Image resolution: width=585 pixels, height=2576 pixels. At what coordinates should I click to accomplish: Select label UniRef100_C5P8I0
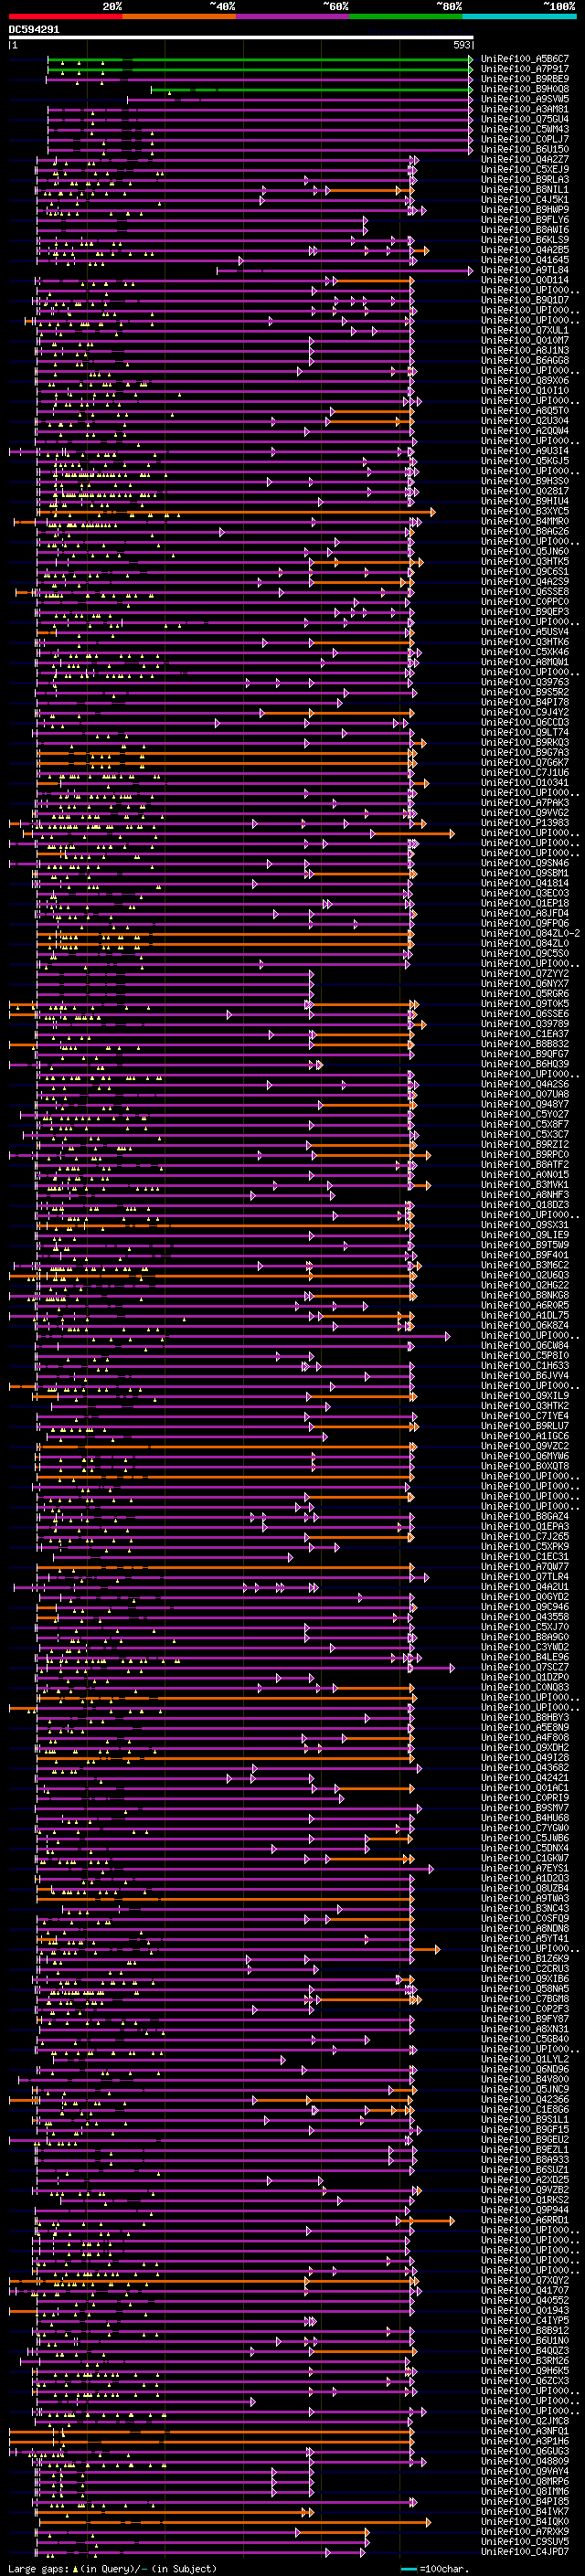click(525, 1356)
